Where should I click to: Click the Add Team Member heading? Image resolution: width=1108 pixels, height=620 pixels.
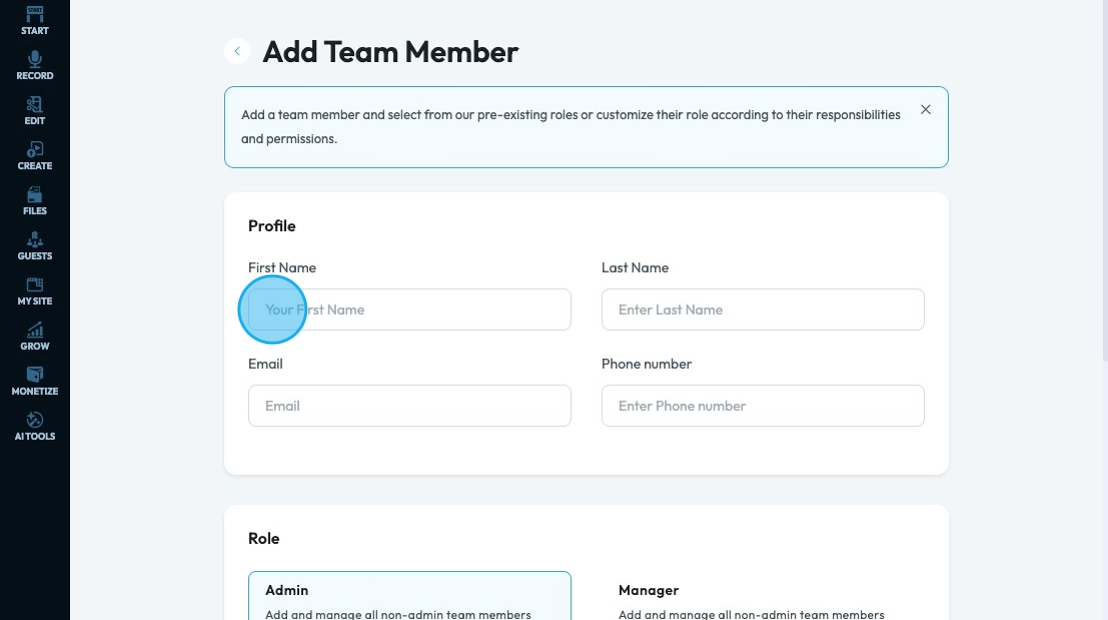click(x=390, y=52)
